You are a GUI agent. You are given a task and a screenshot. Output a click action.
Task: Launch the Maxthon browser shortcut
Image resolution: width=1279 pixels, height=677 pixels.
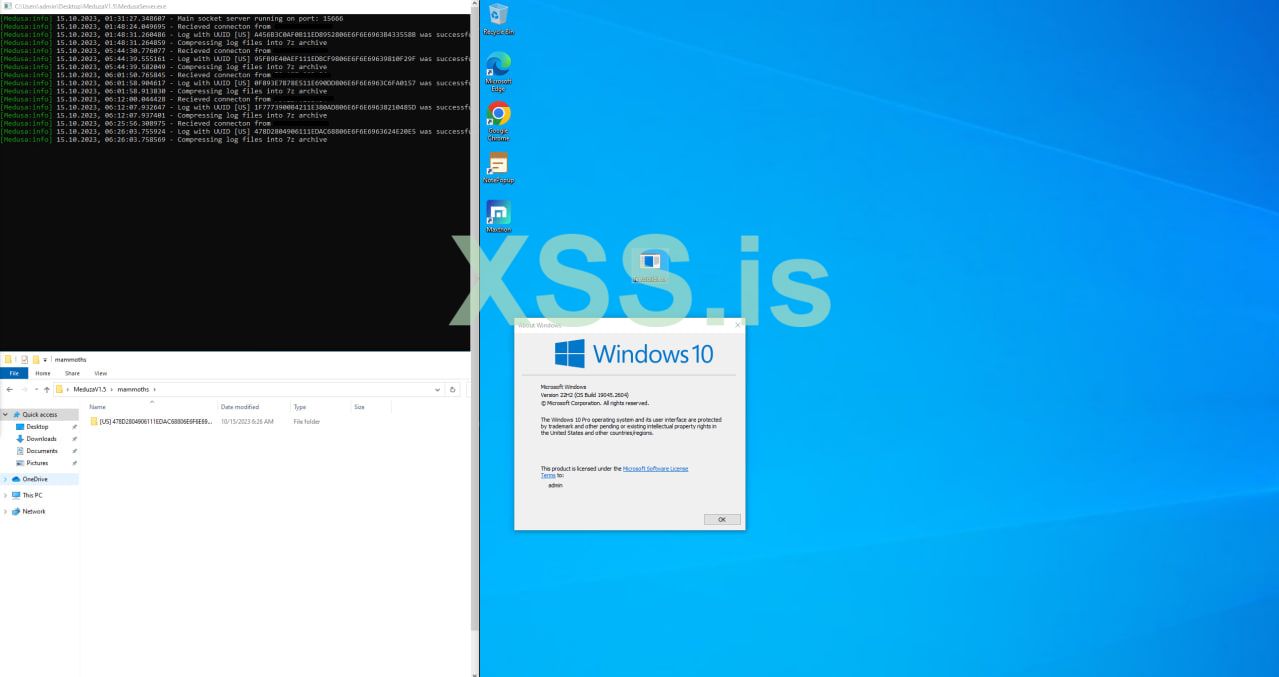(498, 212)
